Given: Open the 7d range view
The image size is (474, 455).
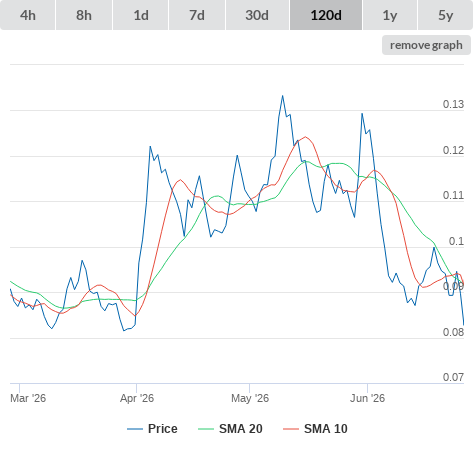Looking at the screenshot, I should [197, 15].
